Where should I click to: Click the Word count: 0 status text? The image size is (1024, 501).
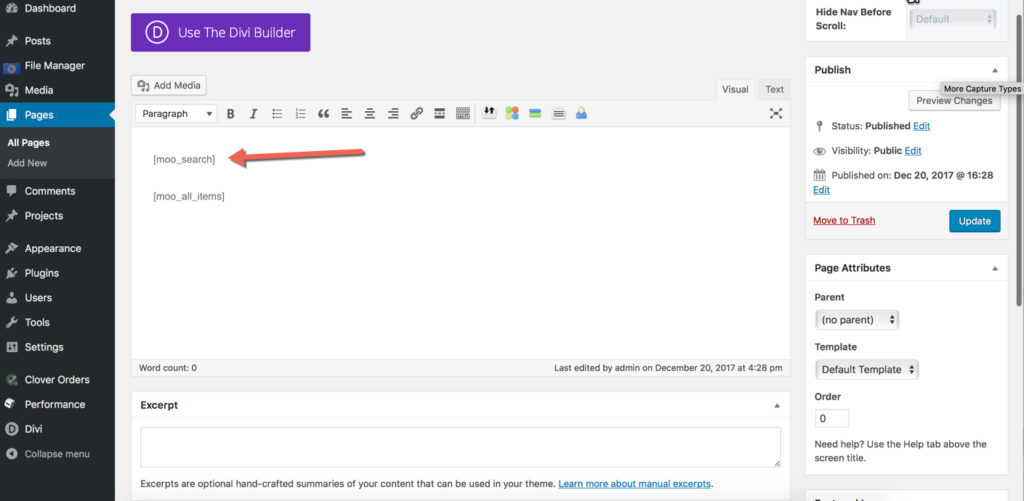168,368
